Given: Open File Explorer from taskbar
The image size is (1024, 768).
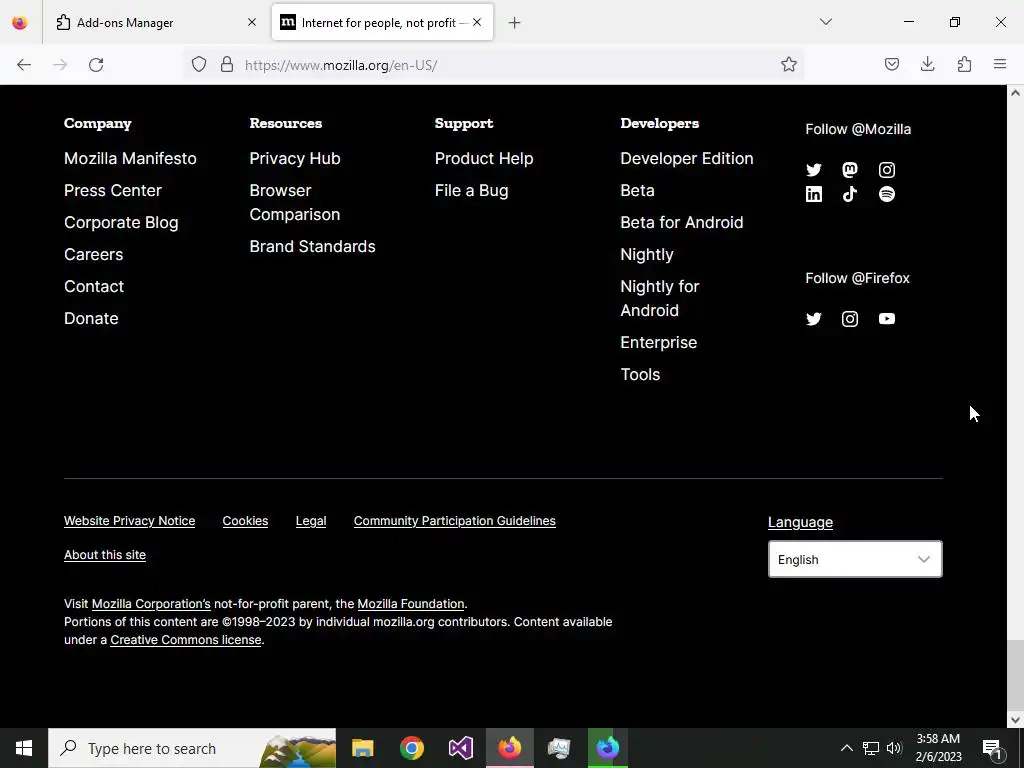Looking at the screenshot, I should click(x=362, y=748).
